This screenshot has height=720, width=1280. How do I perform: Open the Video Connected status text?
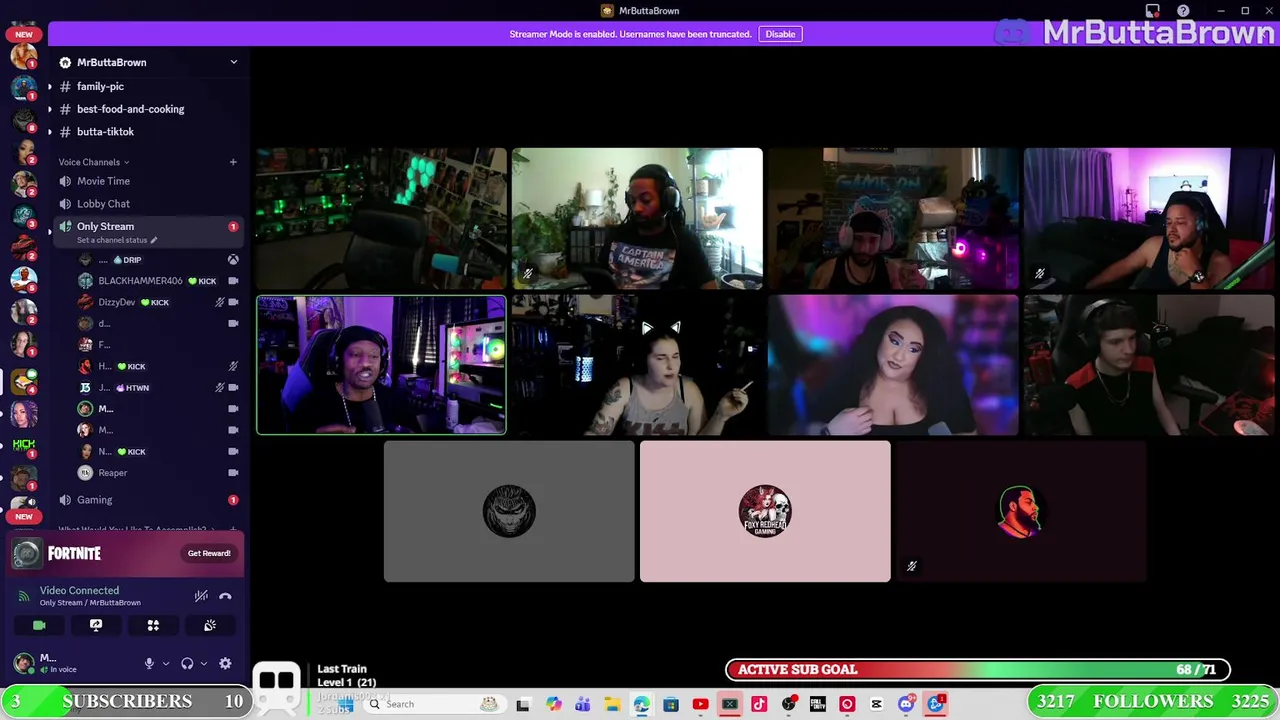point(79,591)
